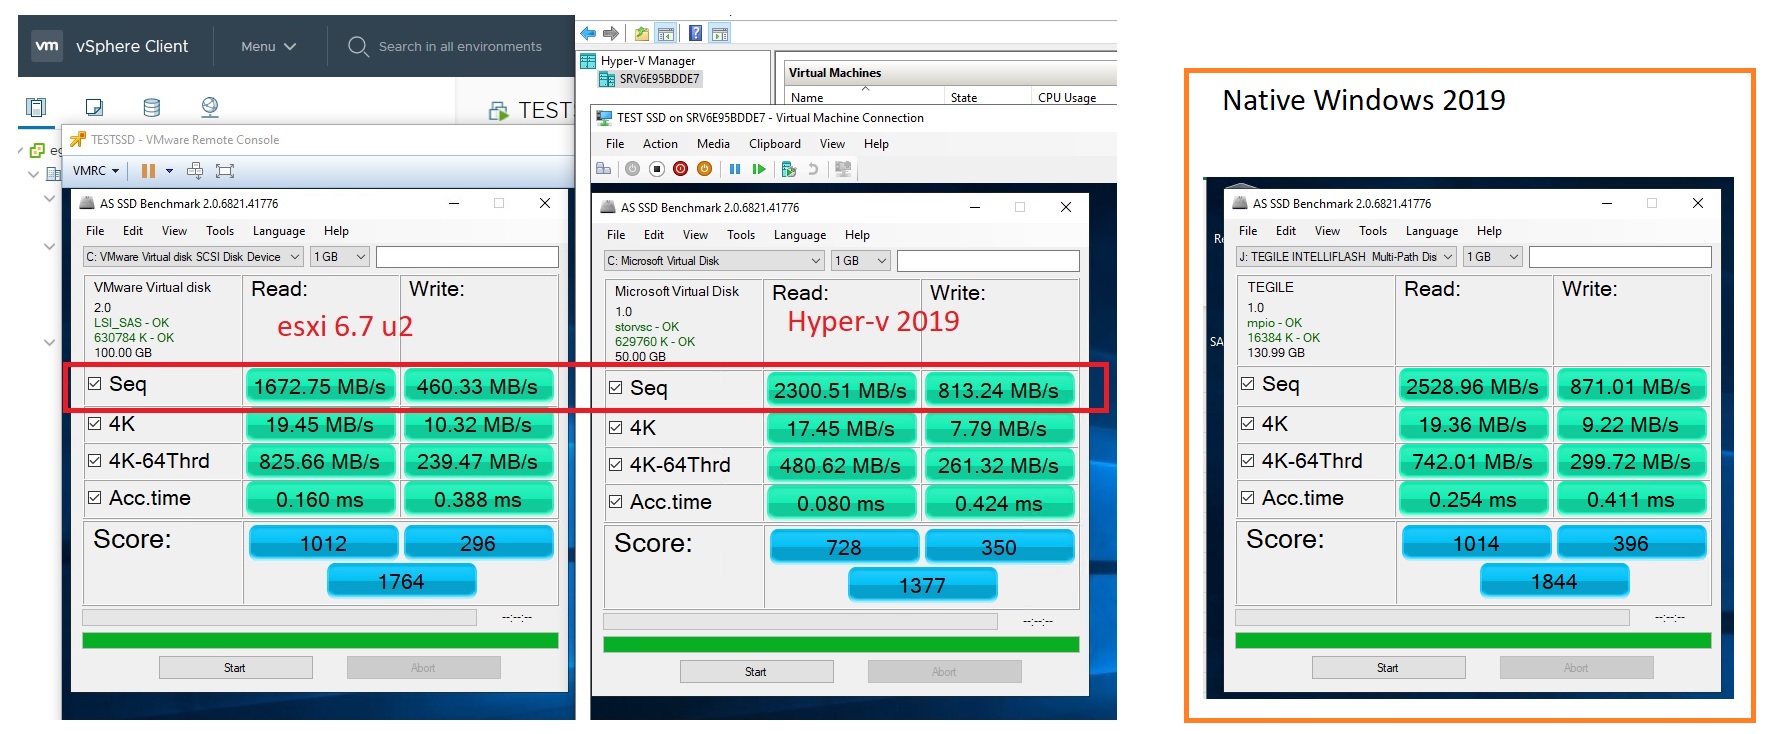The image size is (1783, 734).
Task: Open the VMRC dropdown menu
Action: click(x=96, y=171)
